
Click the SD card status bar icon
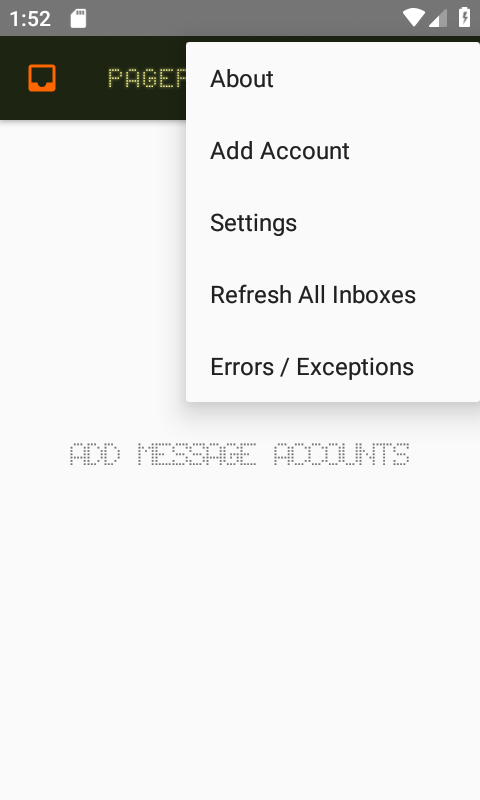click(78, 18)
